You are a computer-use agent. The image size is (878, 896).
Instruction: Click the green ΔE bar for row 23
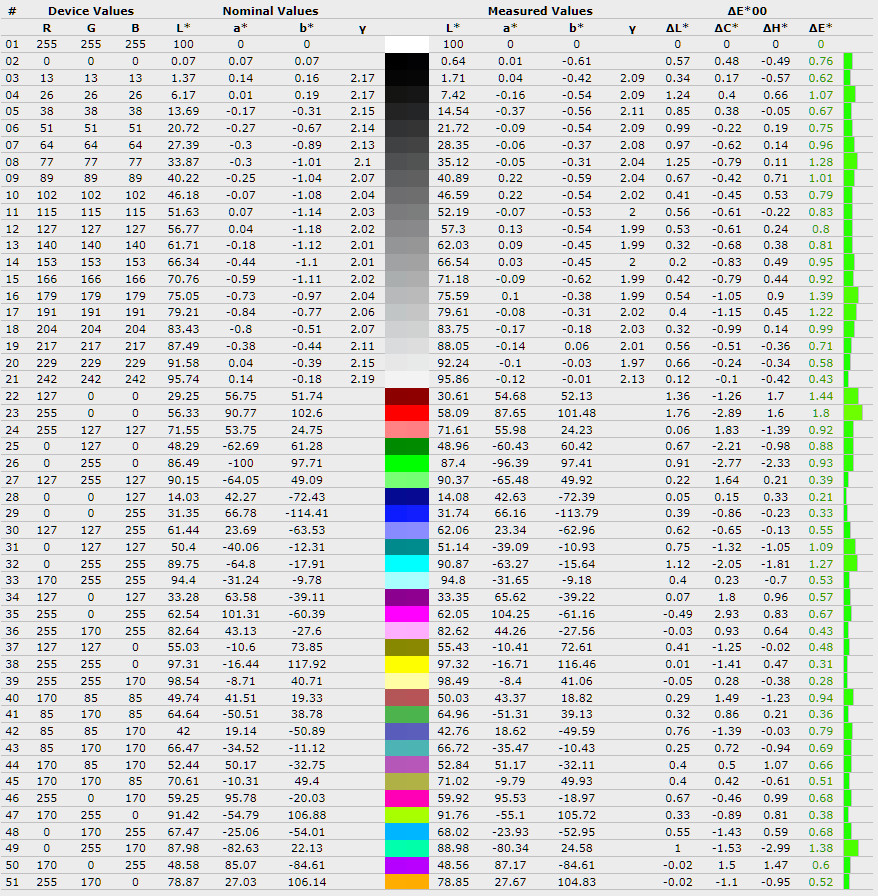(x=852, y=413)
